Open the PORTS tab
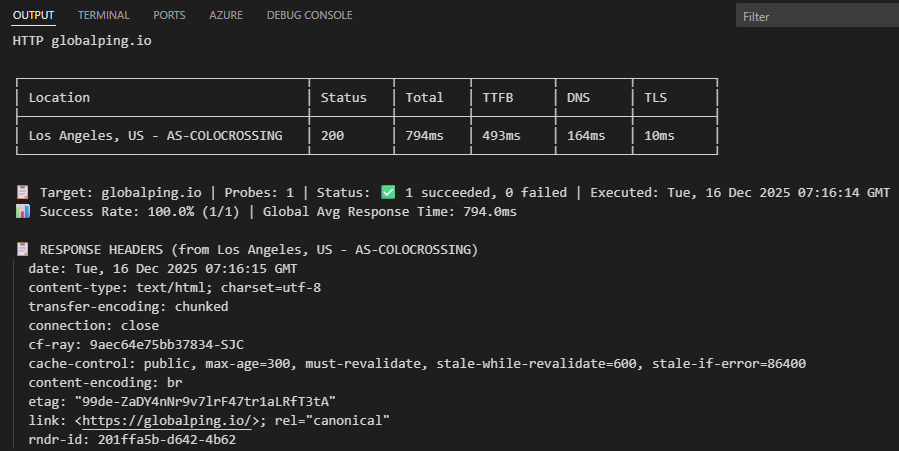The height and width of the screenshot is (451, 899). pyautogui.click(x=169, y=15)
